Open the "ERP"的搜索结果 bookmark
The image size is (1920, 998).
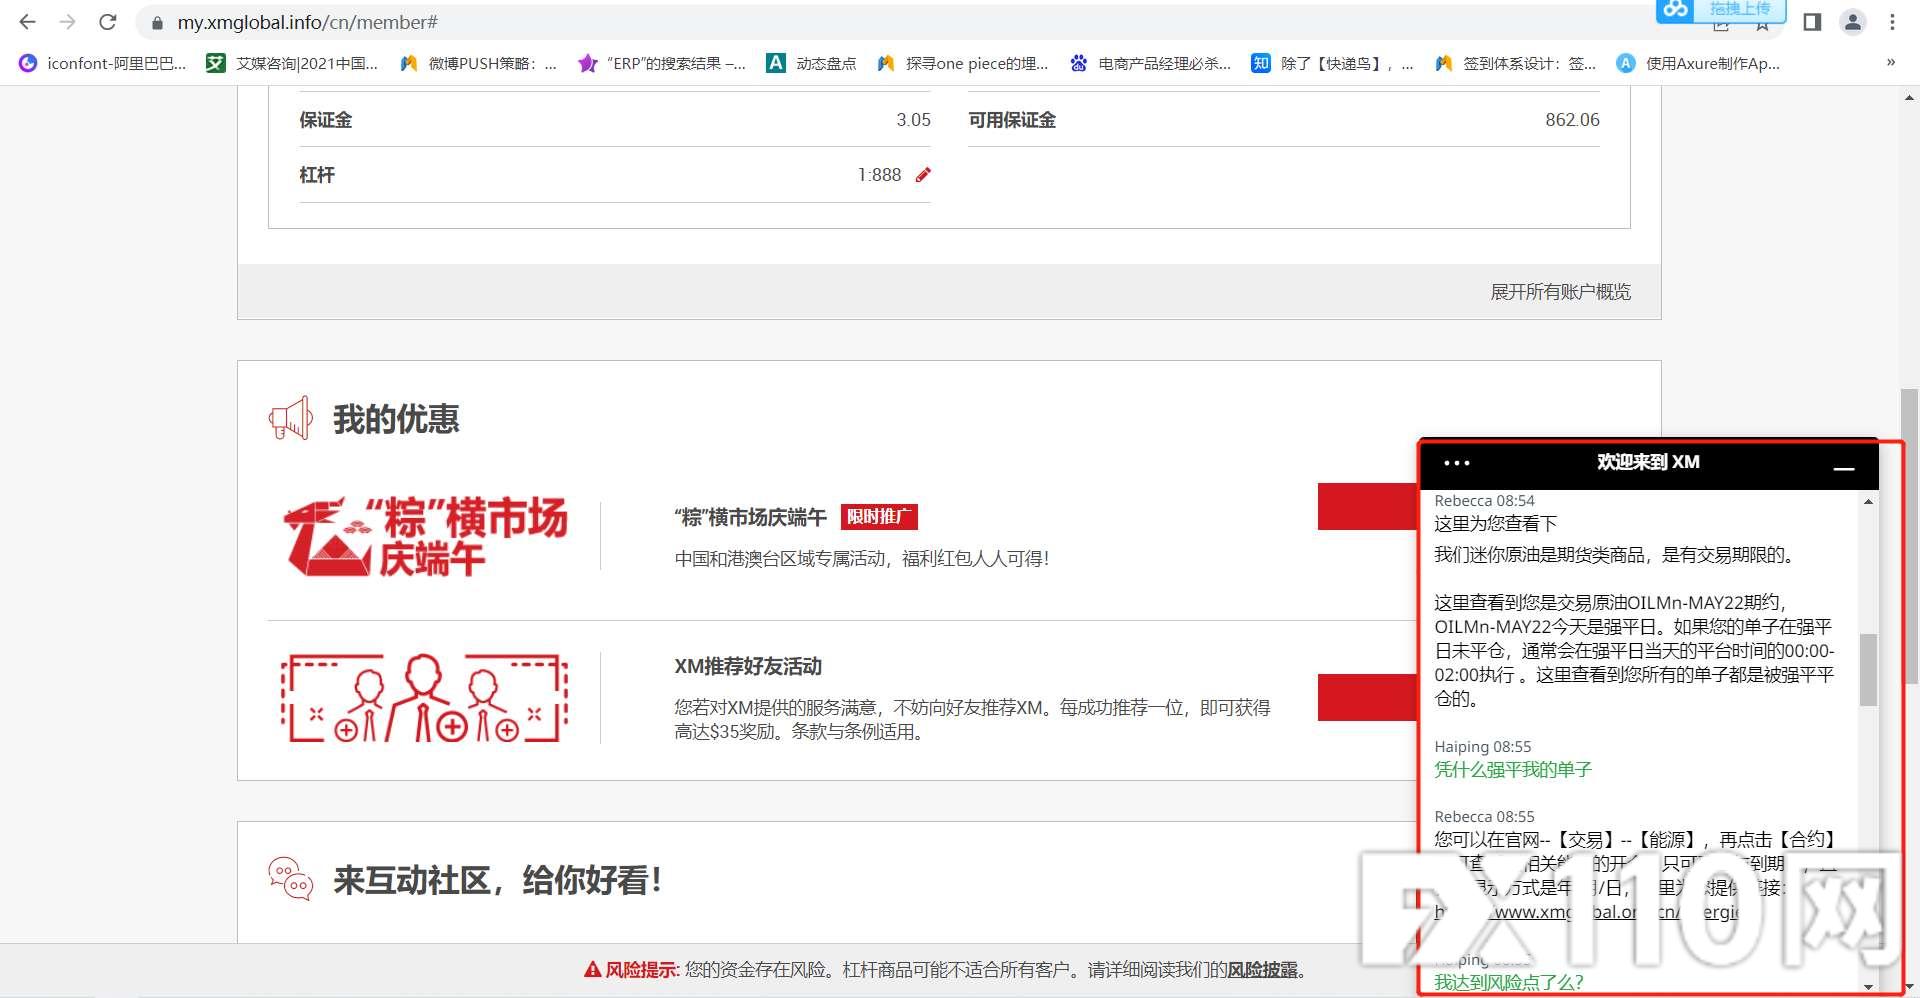coord(662,63)
